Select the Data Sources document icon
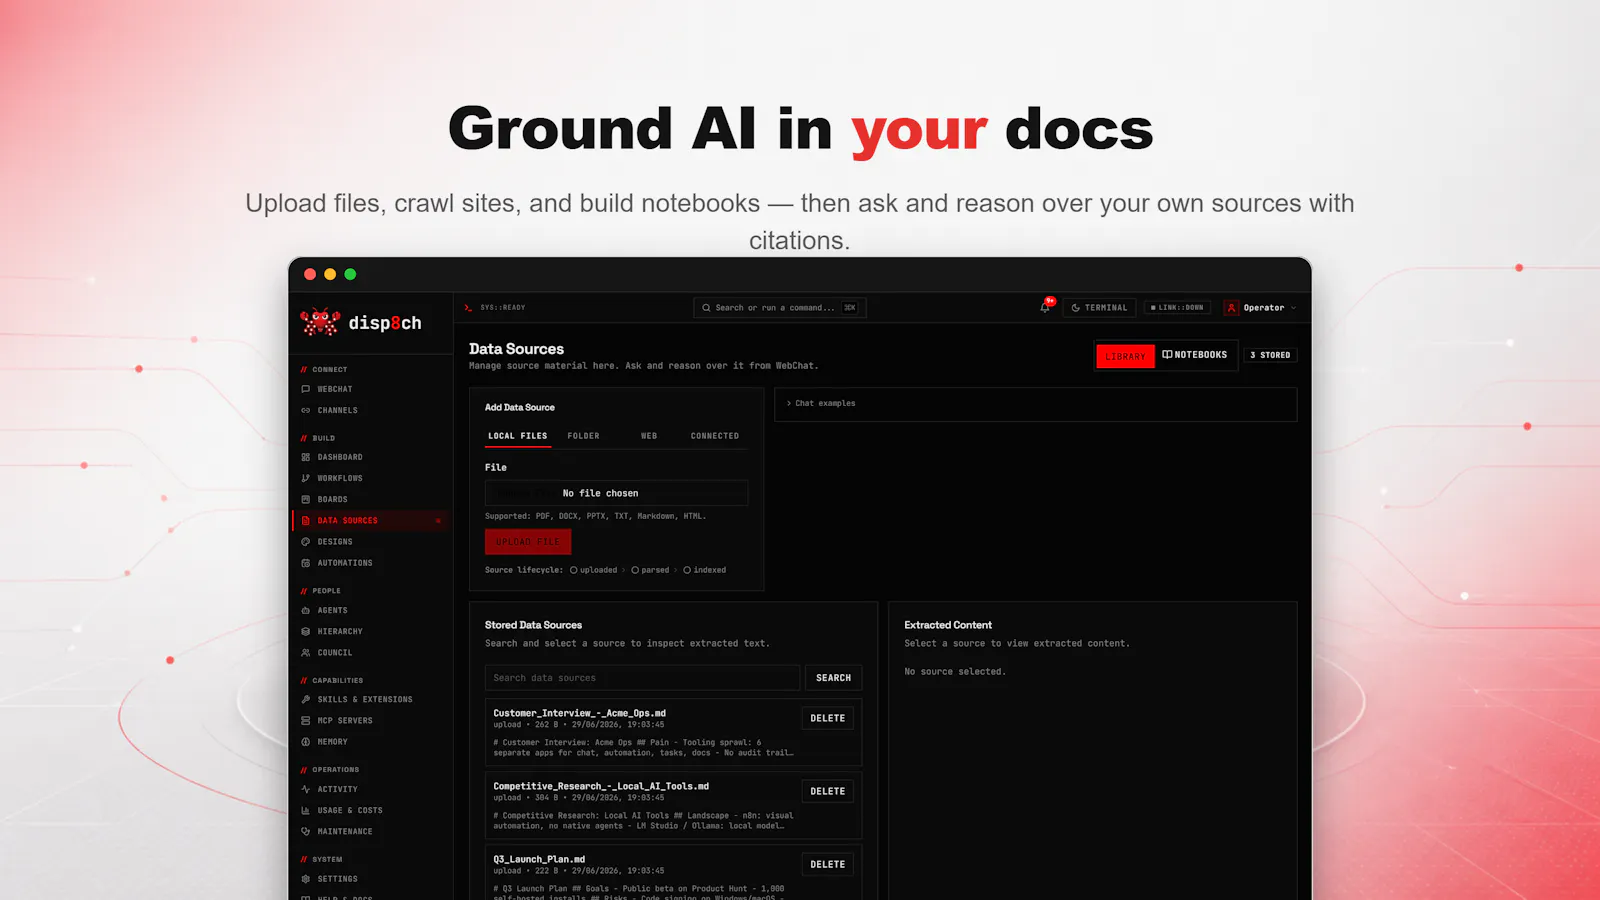Screen dimensions: 1600x900 pyautogui.click(x=306, y=520)
